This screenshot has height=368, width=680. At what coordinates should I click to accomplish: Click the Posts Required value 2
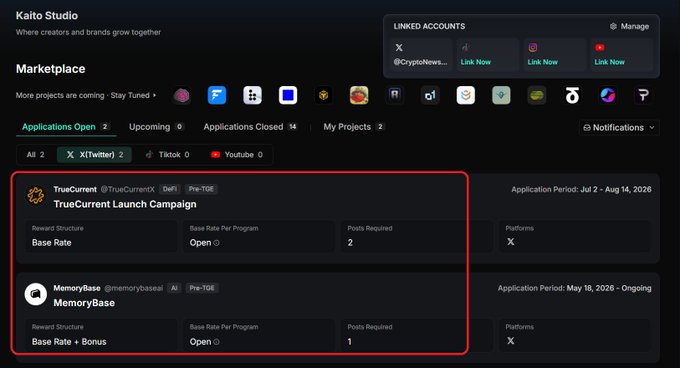(x=350, y=243)
